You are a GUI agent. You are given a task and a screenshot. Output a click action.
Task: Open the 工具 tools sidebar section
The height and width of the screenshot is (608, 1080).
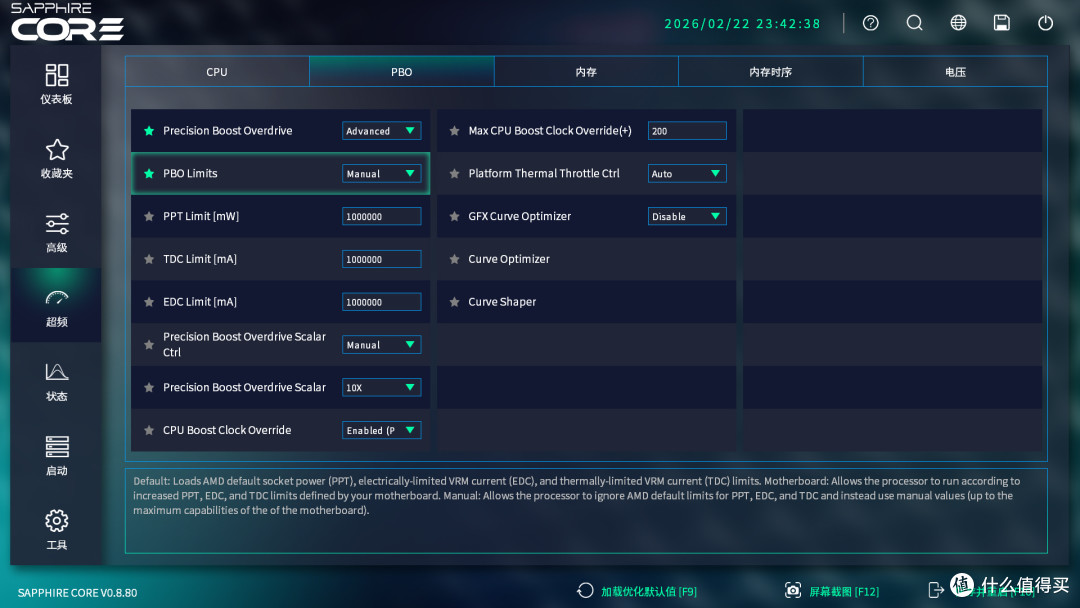click(56, 530)
